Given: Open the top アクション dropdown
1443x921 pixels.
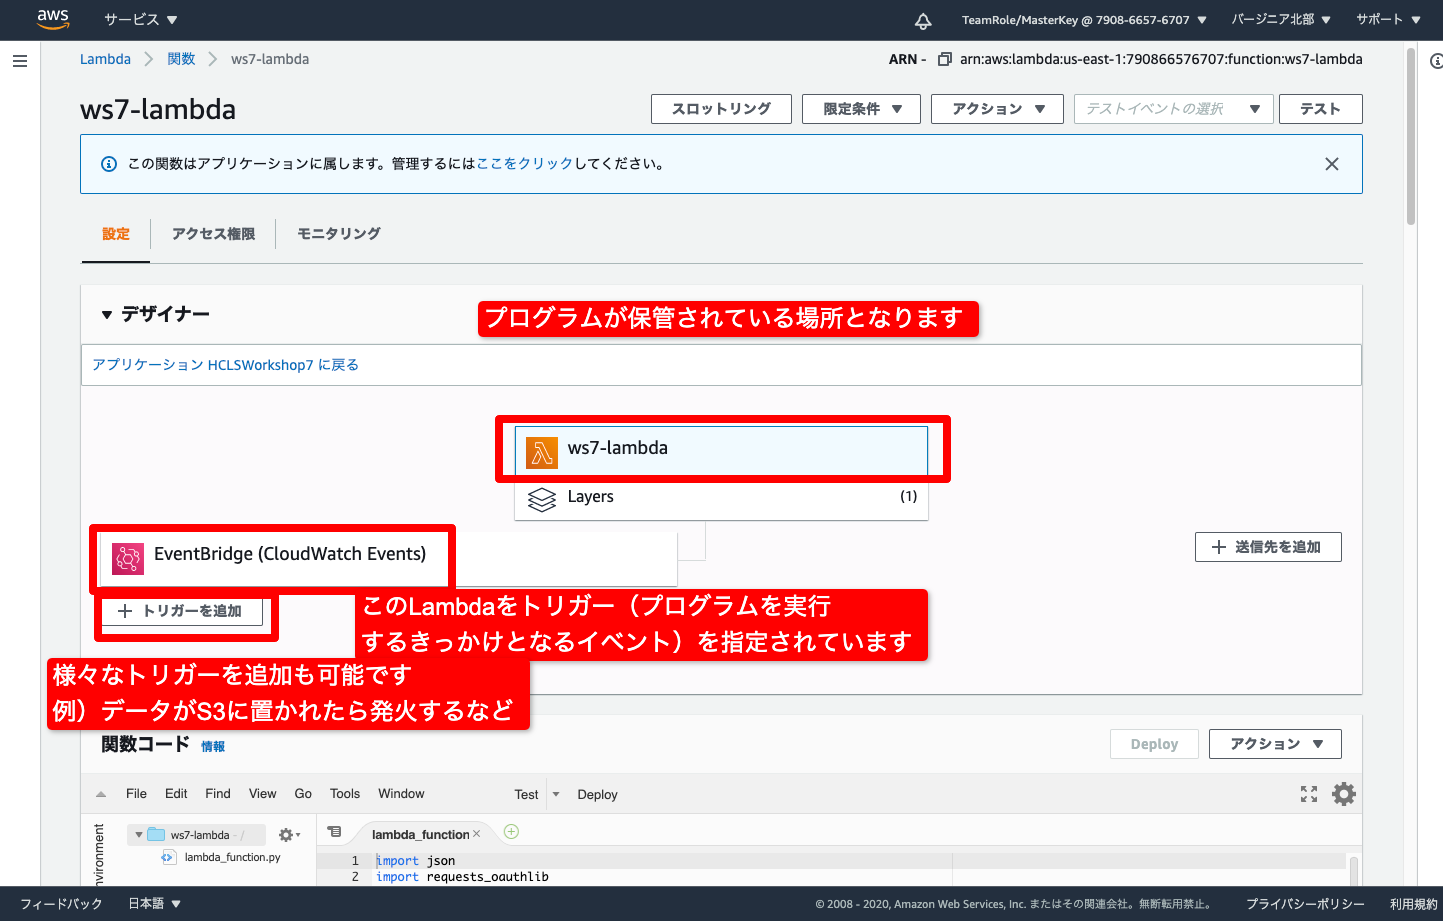Looking at the screenshot, I should pyautogui.click(x=998, y=109).
